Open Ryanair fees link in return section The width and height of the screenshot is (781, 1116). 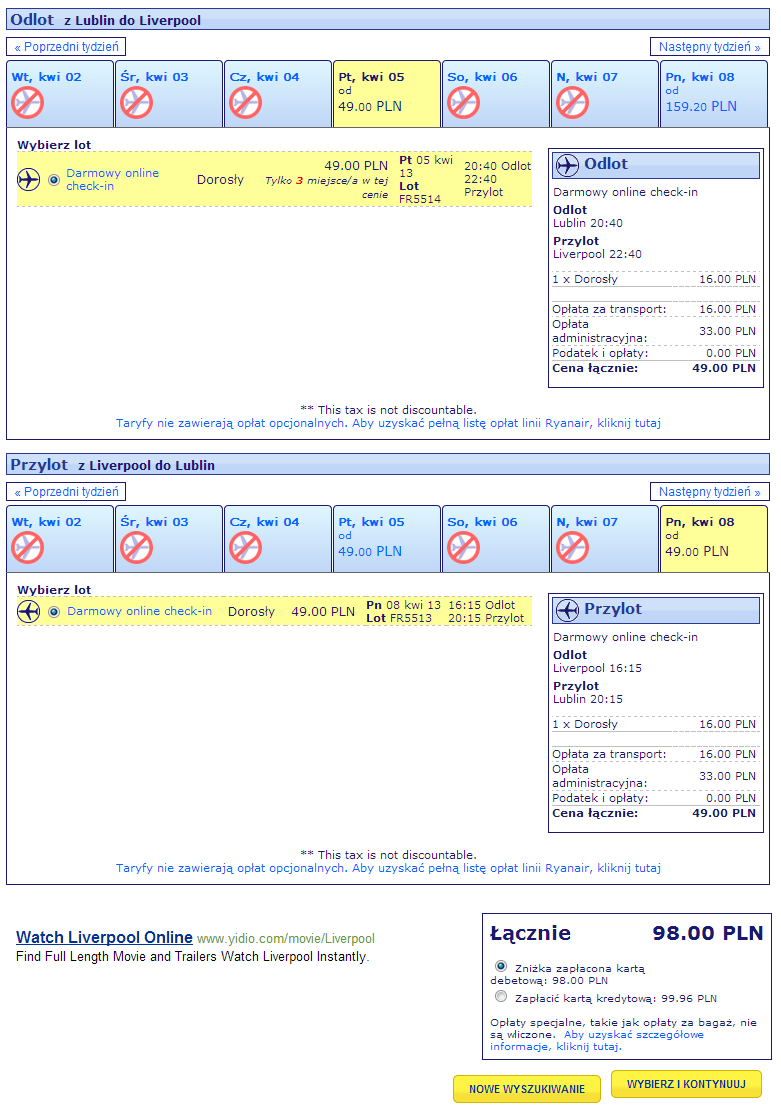388,868
